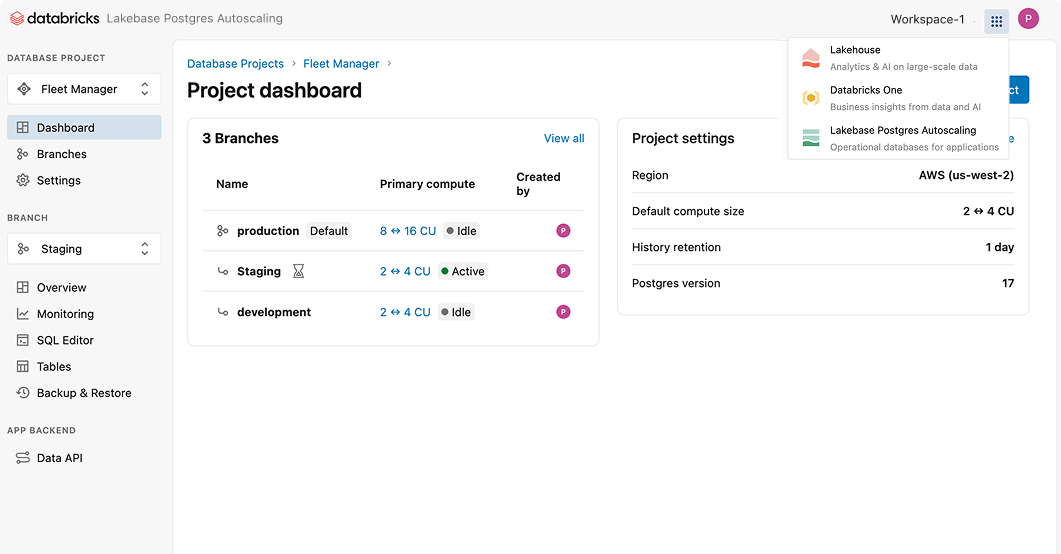The image size is (1061, 554).
Task: Click the View all branches link
Action: [564, 138]
